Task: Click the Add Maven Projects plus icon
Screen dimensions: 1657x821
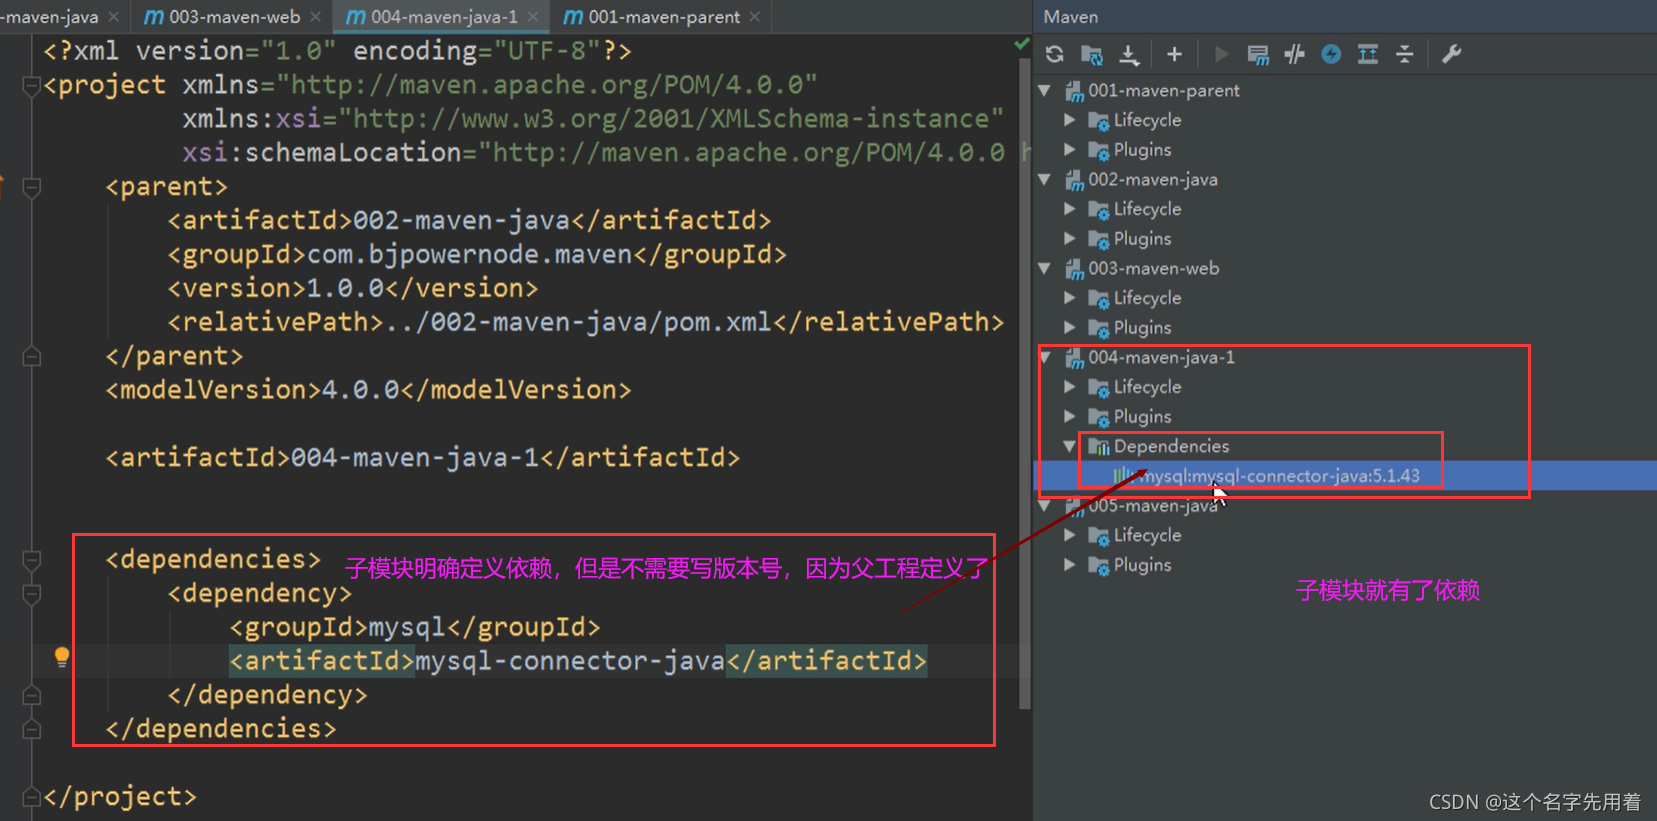Action: coord(1174,54)
